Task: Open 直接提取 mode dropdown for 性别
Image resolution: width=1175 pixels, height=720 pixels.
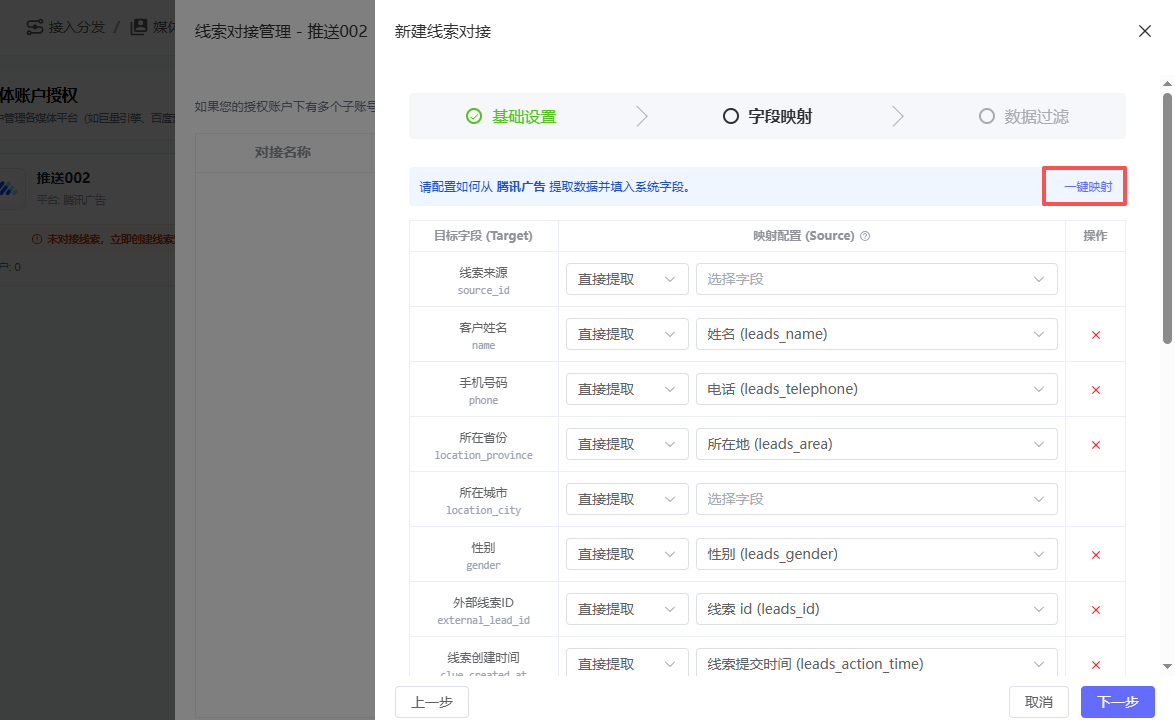Action: click(627, 554)
